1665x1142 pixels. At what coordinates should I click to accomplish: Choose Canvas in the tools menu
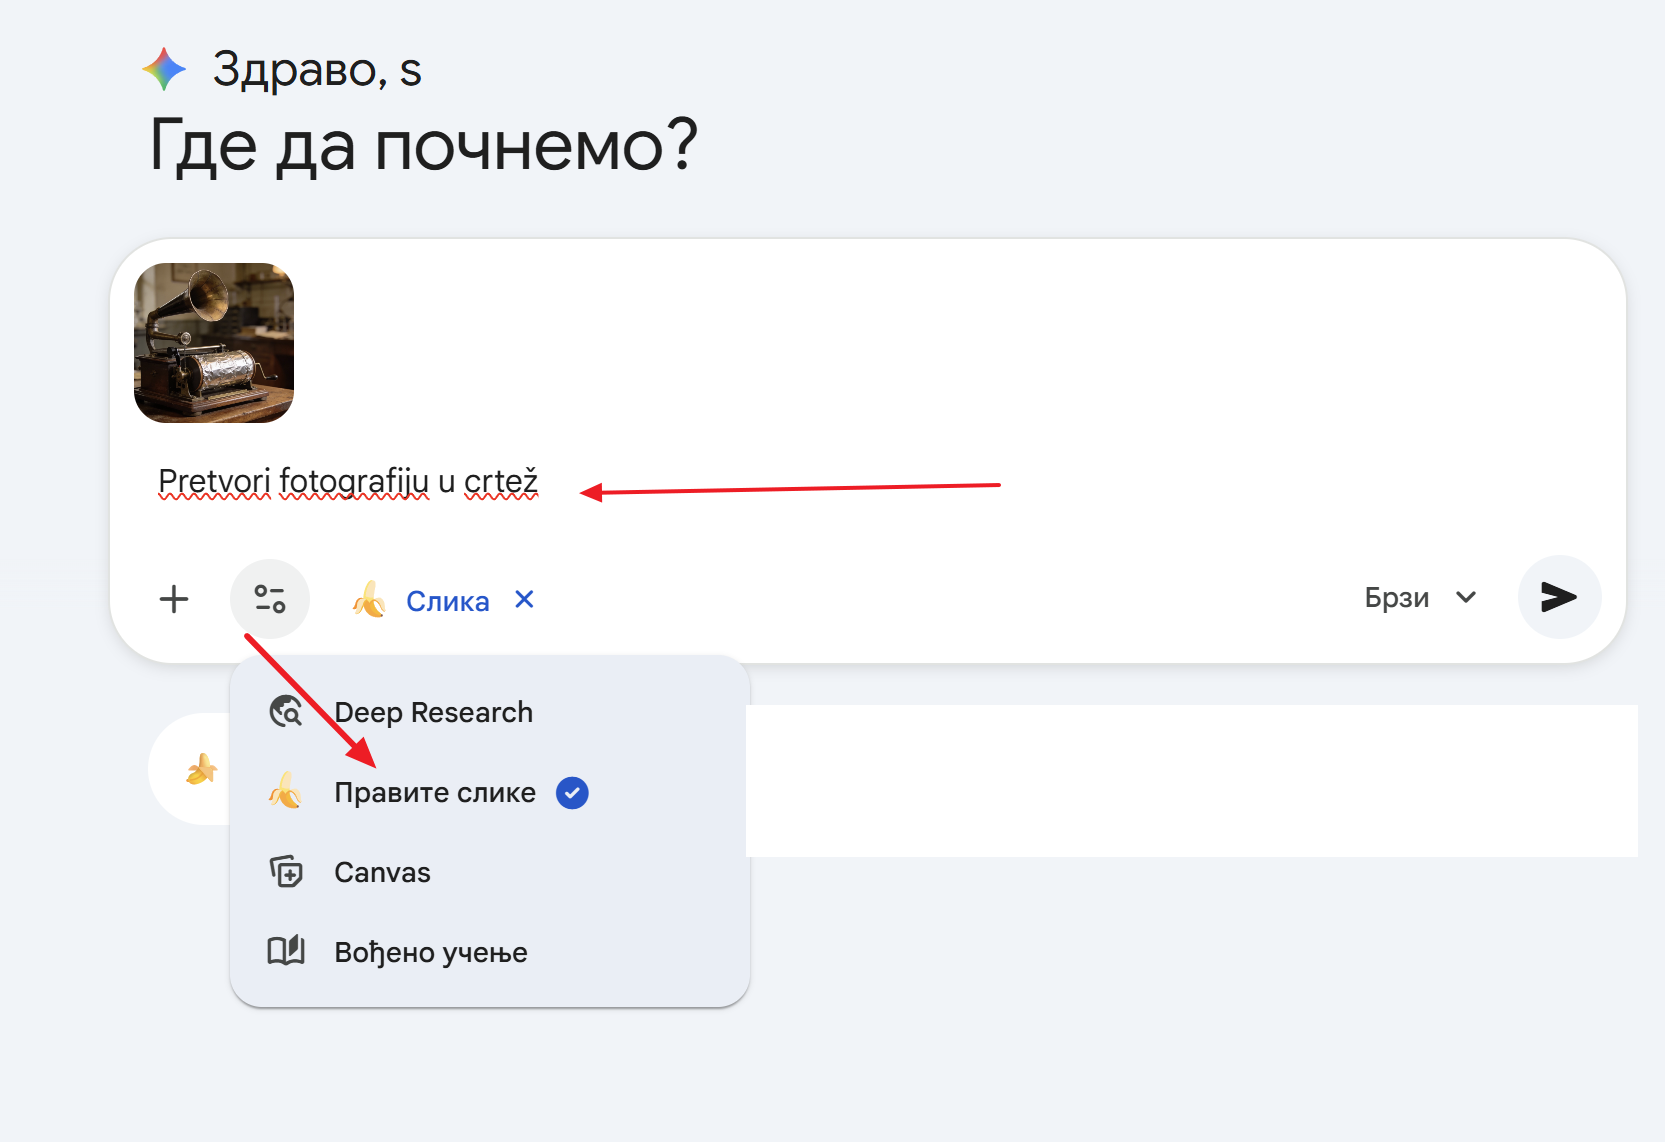click(x=382, y=873)
